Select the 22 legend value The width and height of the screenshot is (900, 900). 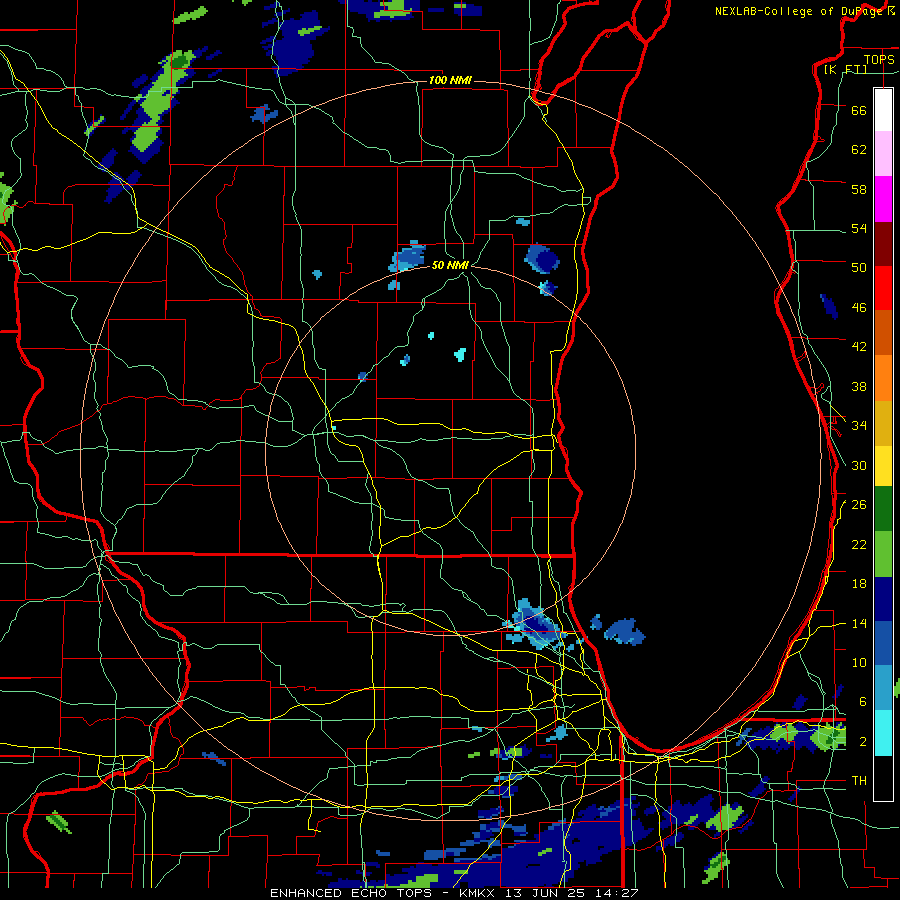tap(859, 544)
